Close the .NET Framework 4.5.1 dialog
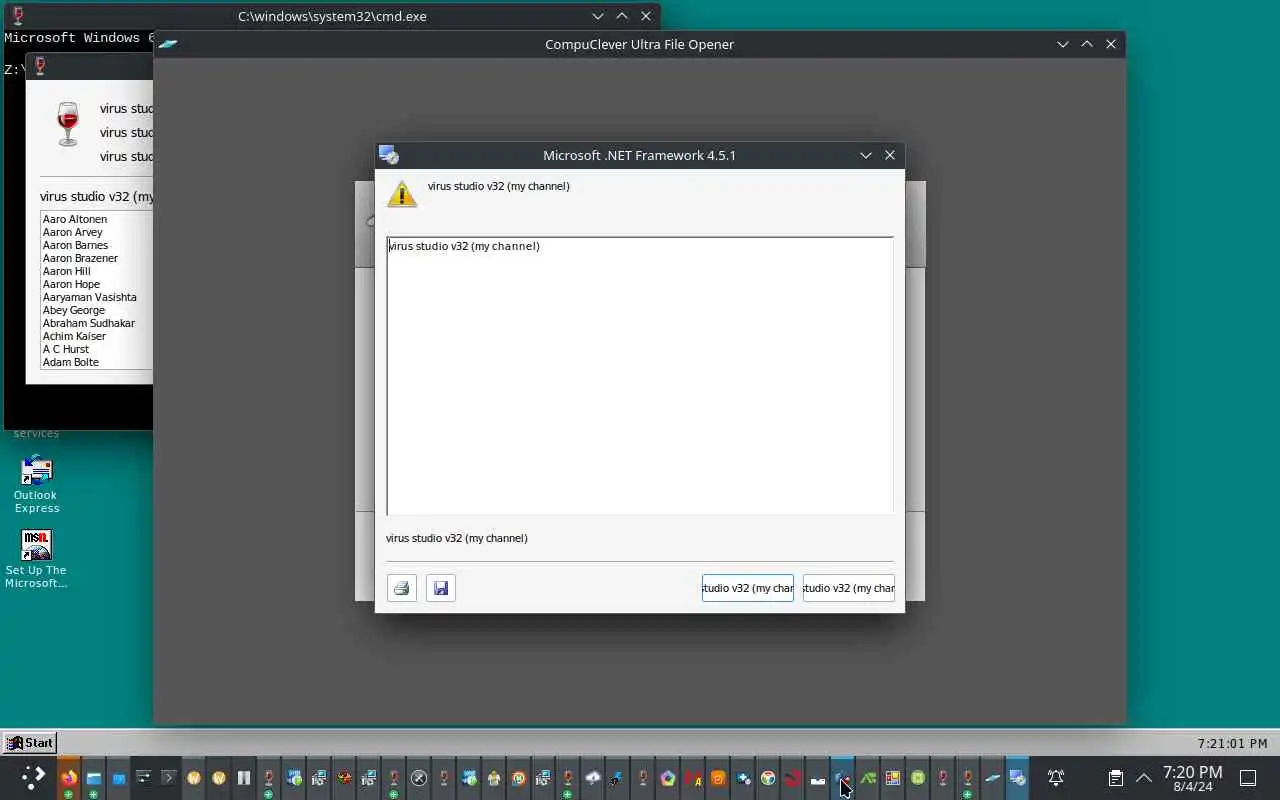Image resolution: width=1280 pixels, height=800 pixels. [x=890, y=155]
